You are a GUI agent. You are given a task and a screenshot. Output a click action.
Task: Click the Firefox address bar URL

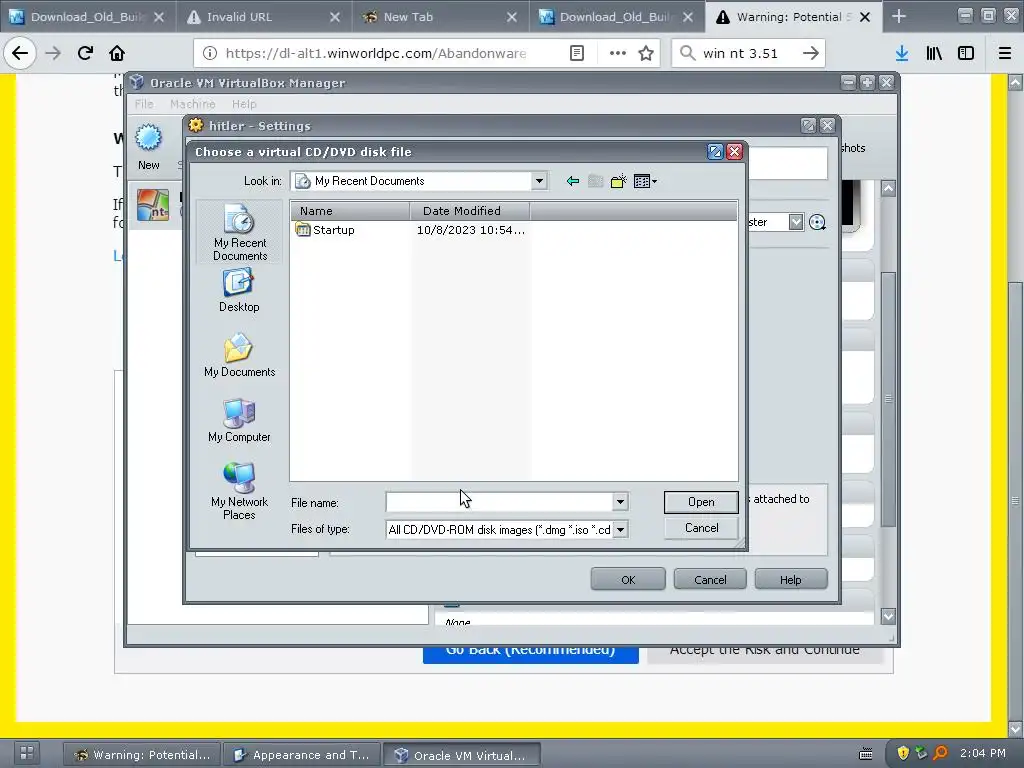tap(376, 53)
